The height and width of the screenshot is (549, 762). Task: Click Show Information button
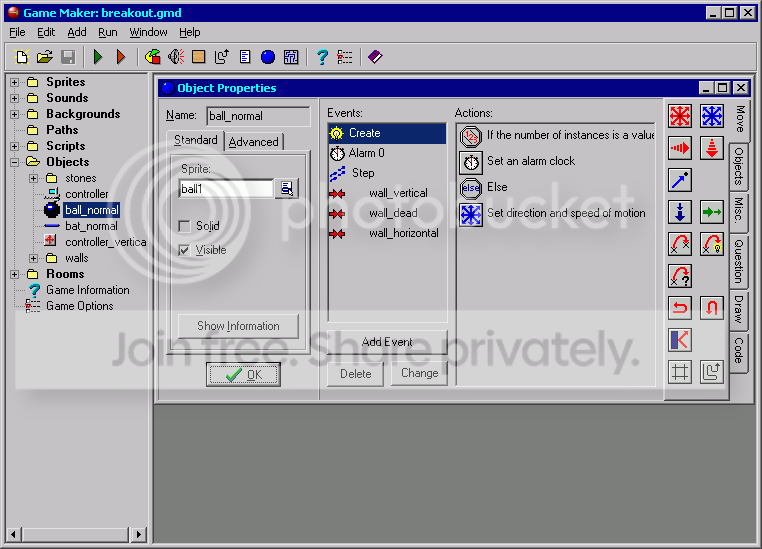click(238, 326)
